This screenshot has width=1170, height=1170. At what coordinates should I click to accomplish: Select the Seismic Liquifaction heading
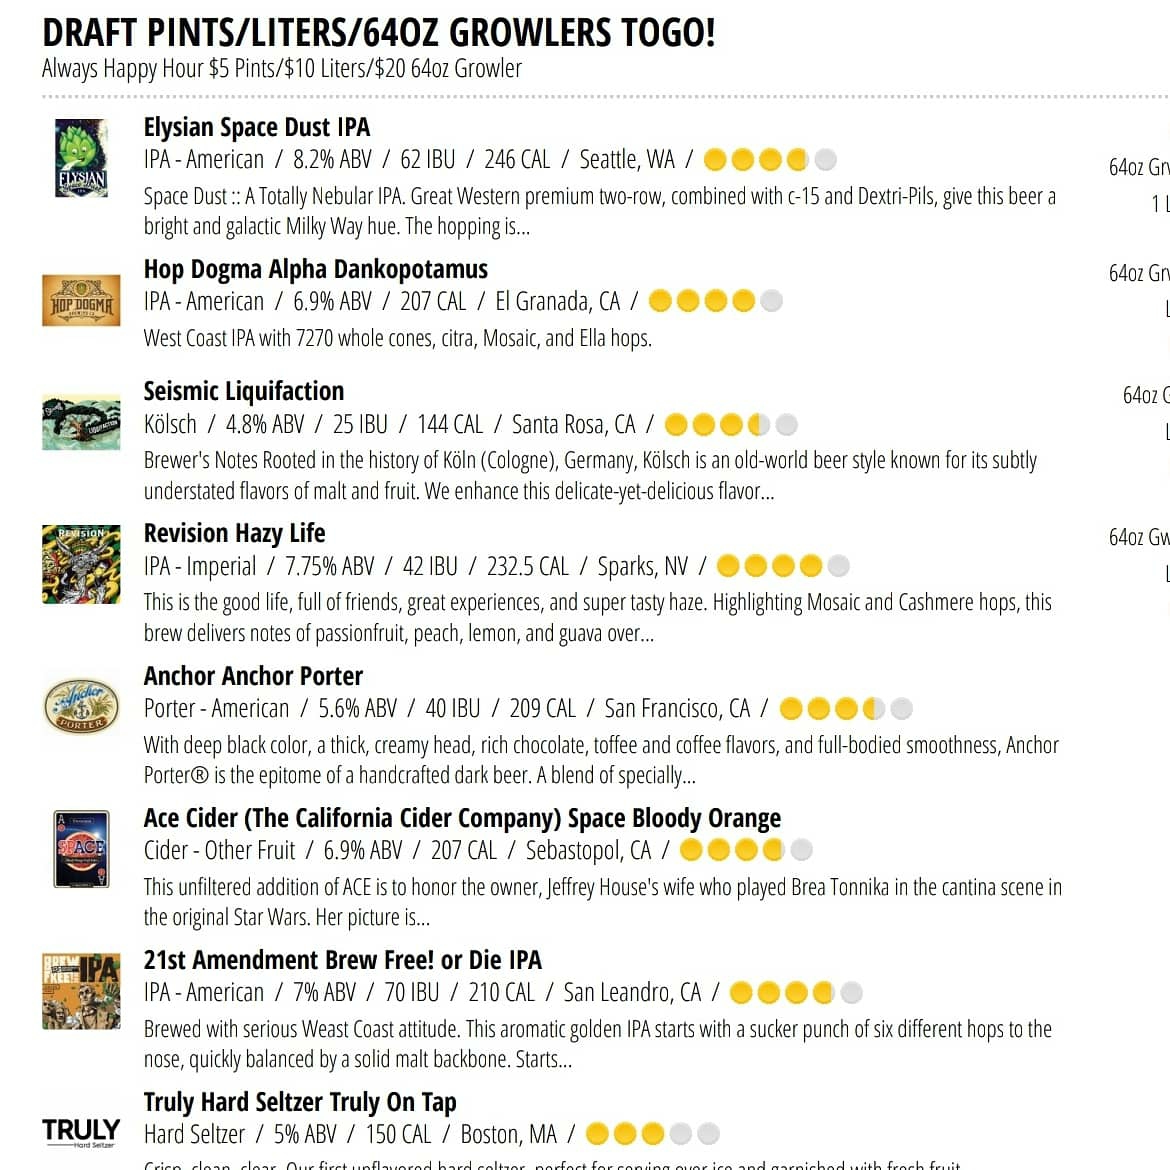244,392
